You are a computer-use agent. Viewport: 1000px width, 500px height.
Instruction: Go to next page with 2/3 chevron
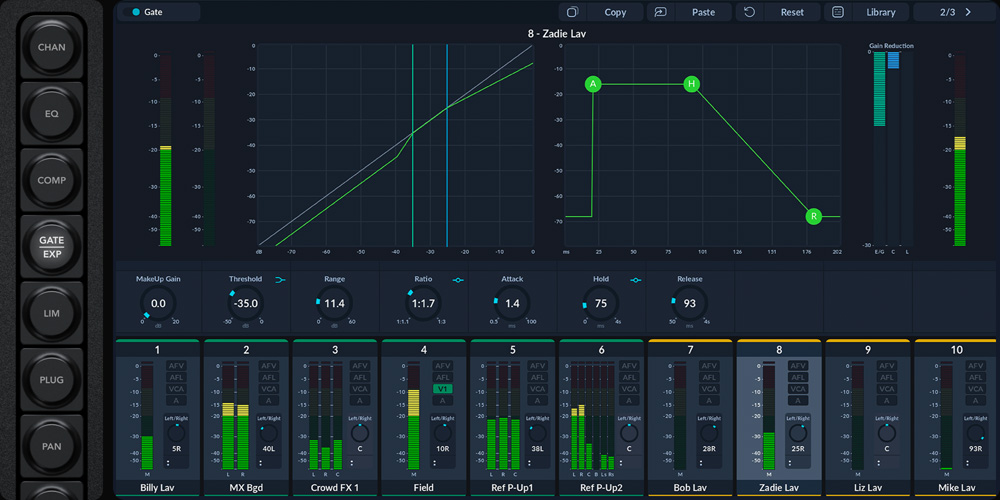point(968,12)
